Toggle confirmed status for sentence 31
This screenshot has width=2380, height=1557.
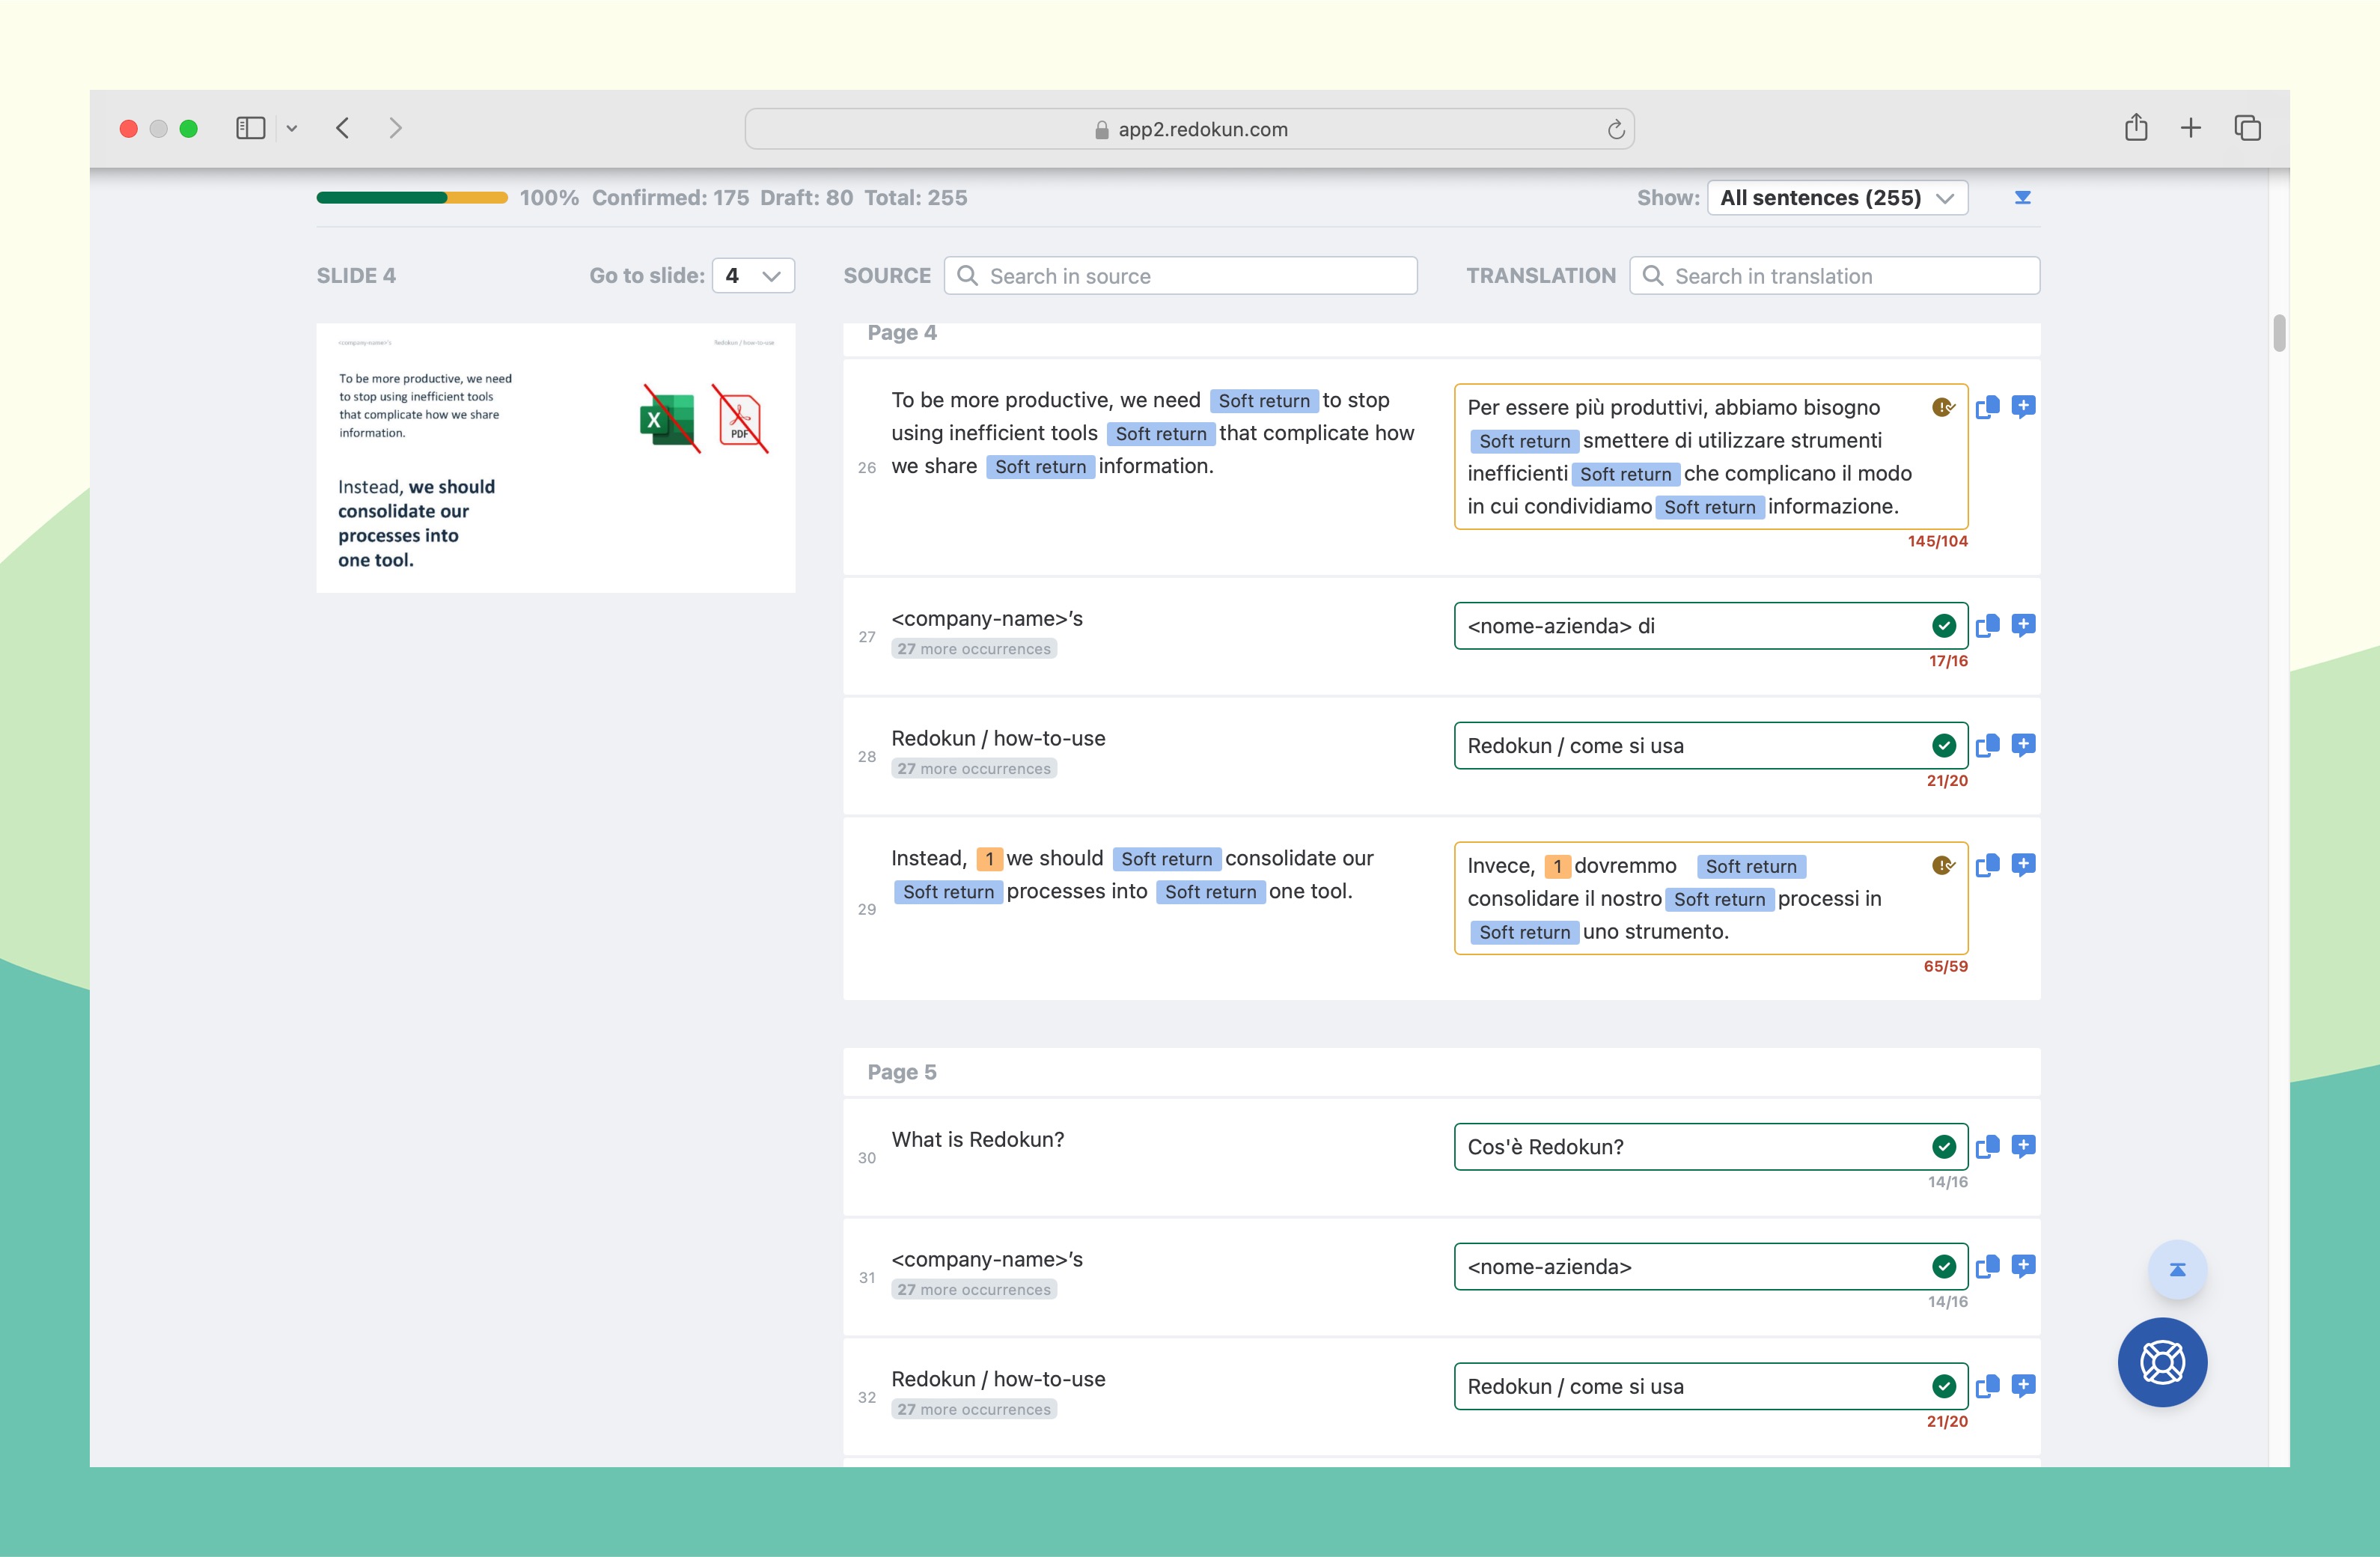(1944, 1265)
